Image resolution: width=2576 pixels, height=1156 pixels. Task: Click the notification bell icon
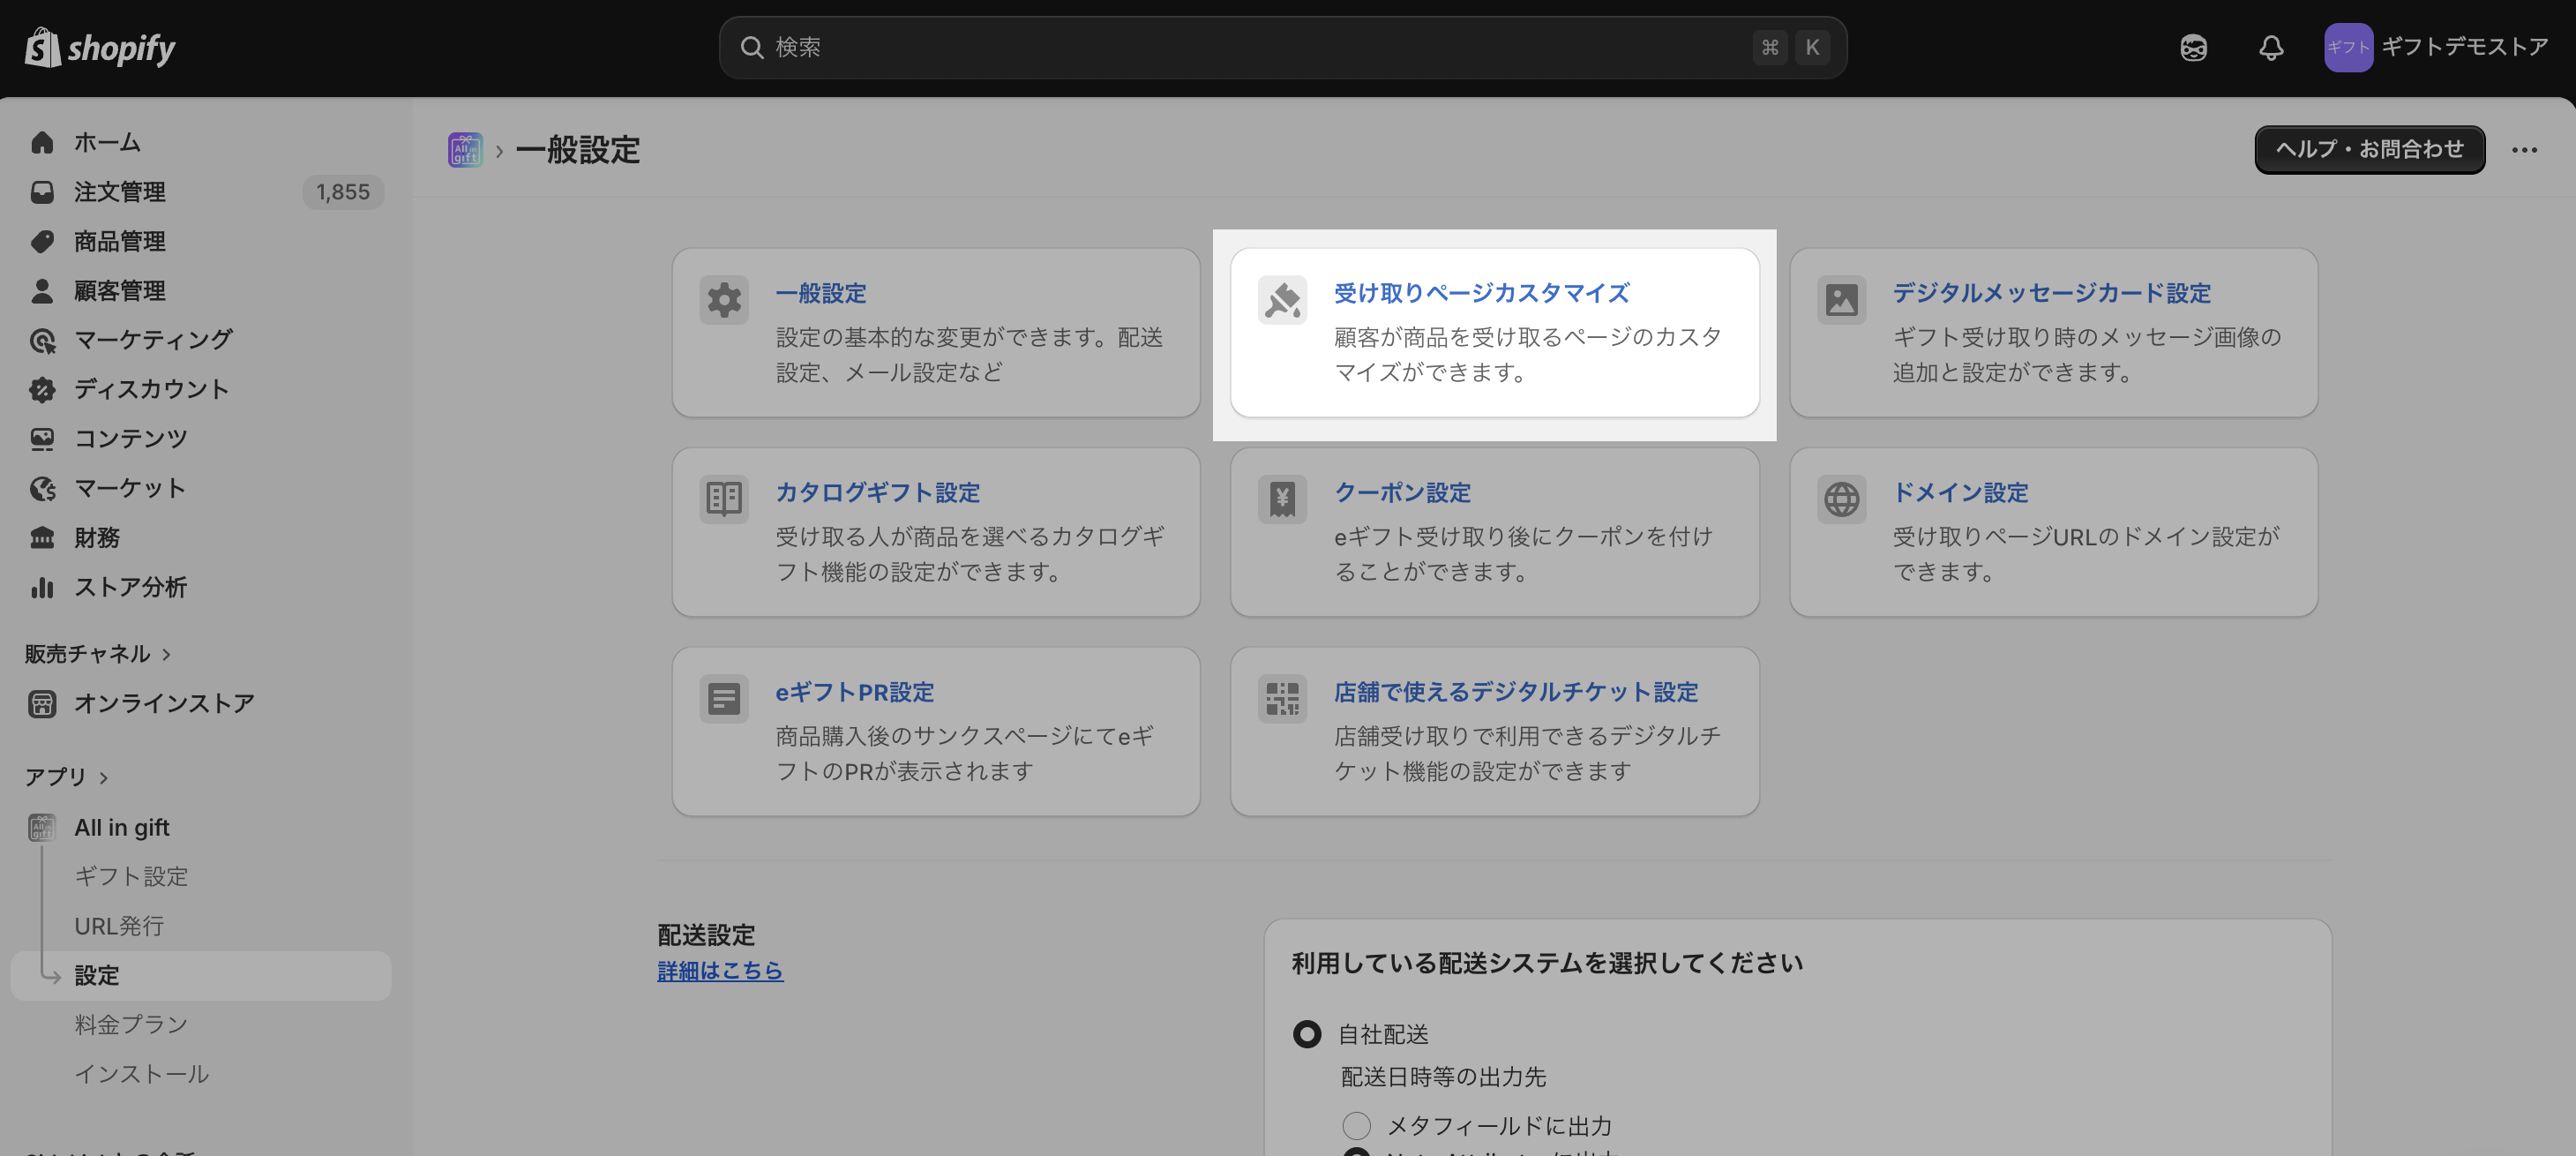[x=2270, y=47]
